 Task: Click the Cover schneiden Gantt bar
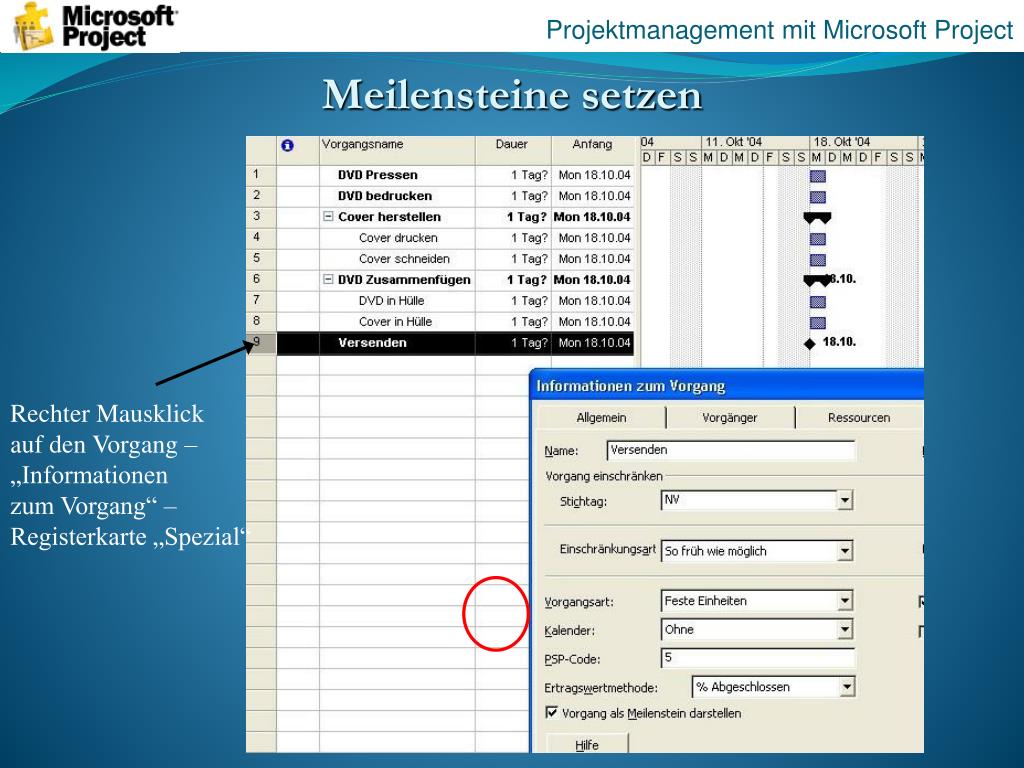point(818,259)
